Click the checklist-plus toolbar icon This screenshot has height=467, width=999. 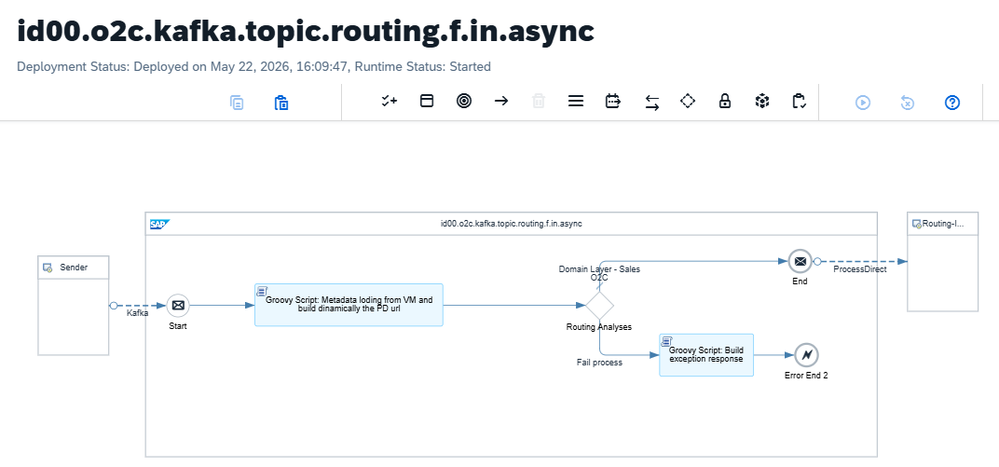pyautogui.click(x=389, y=101)
